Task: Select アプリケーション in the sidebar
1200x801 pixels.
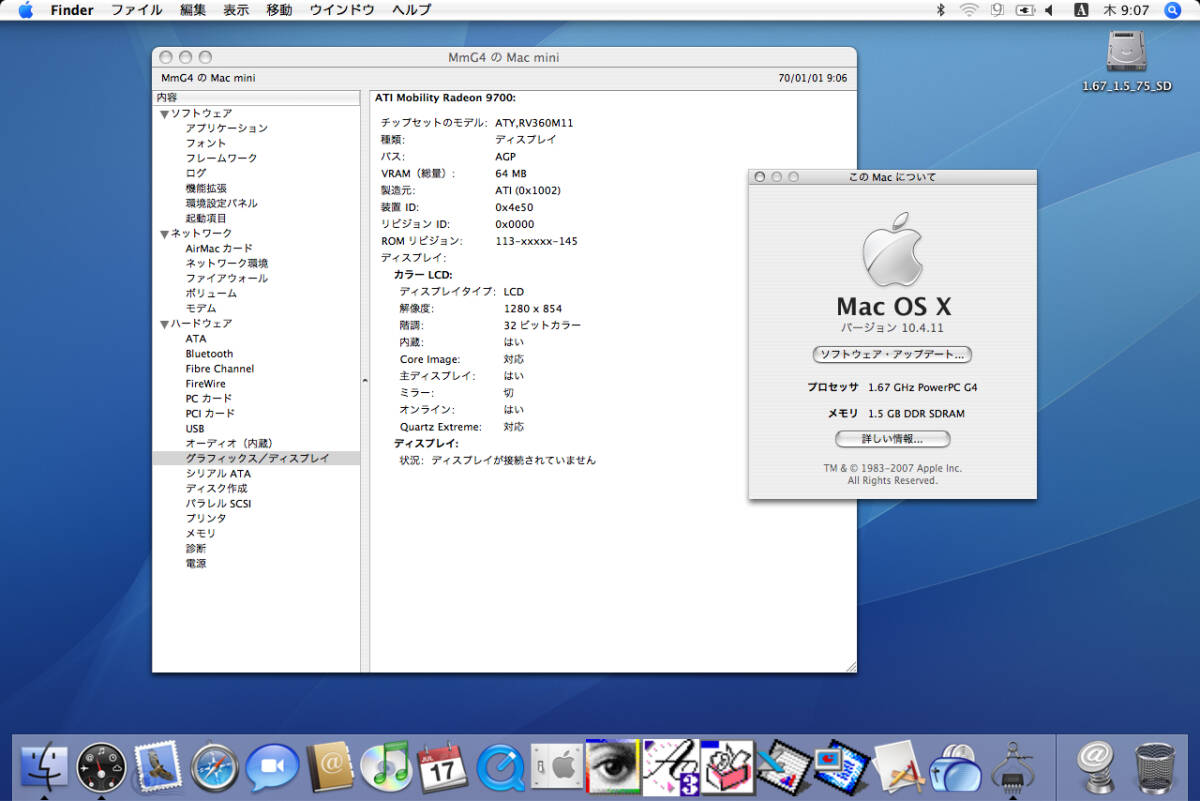Action: pos(227,128)
